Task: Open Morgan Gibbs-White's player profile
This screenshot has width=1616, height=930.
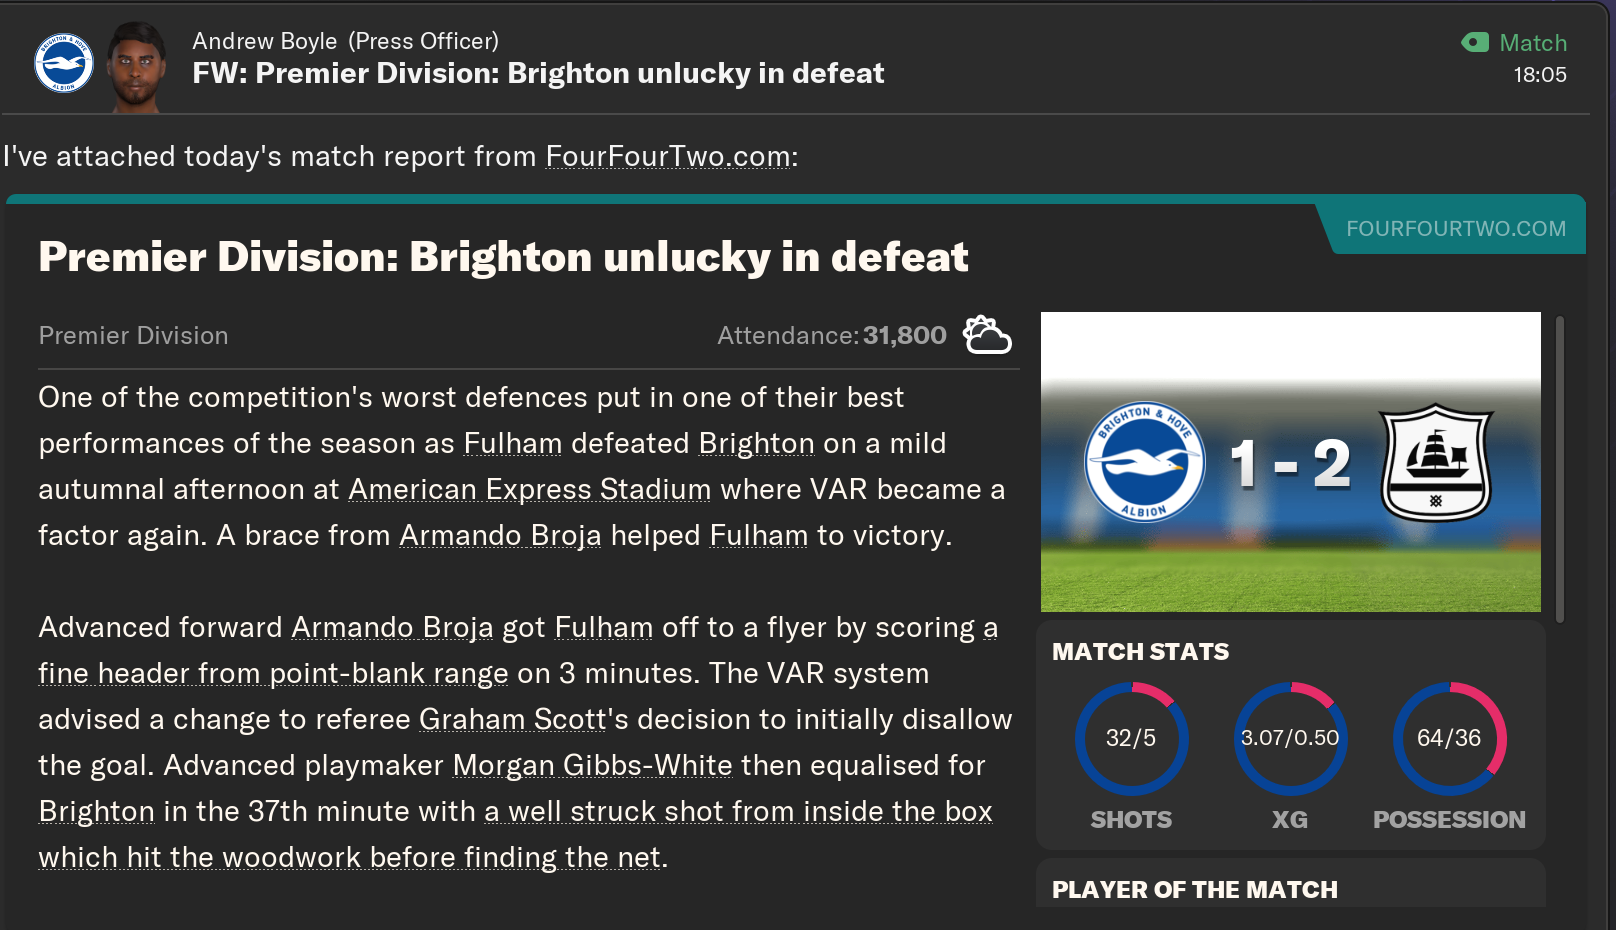Action: 592,765
